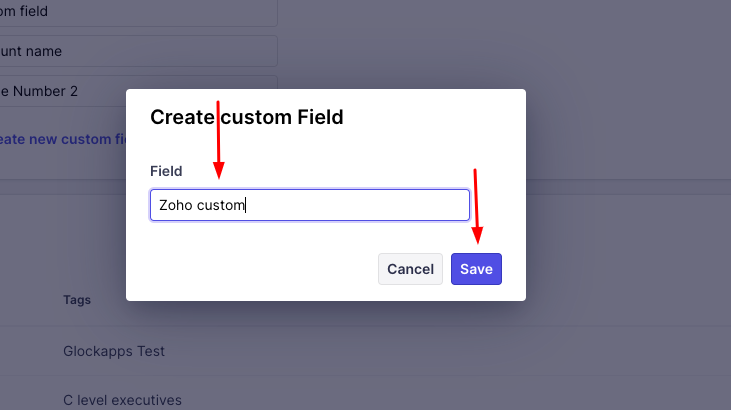Click the Tags column header
Screen dimensions: 731x410
pyautogui.click(x=77, y=299)
